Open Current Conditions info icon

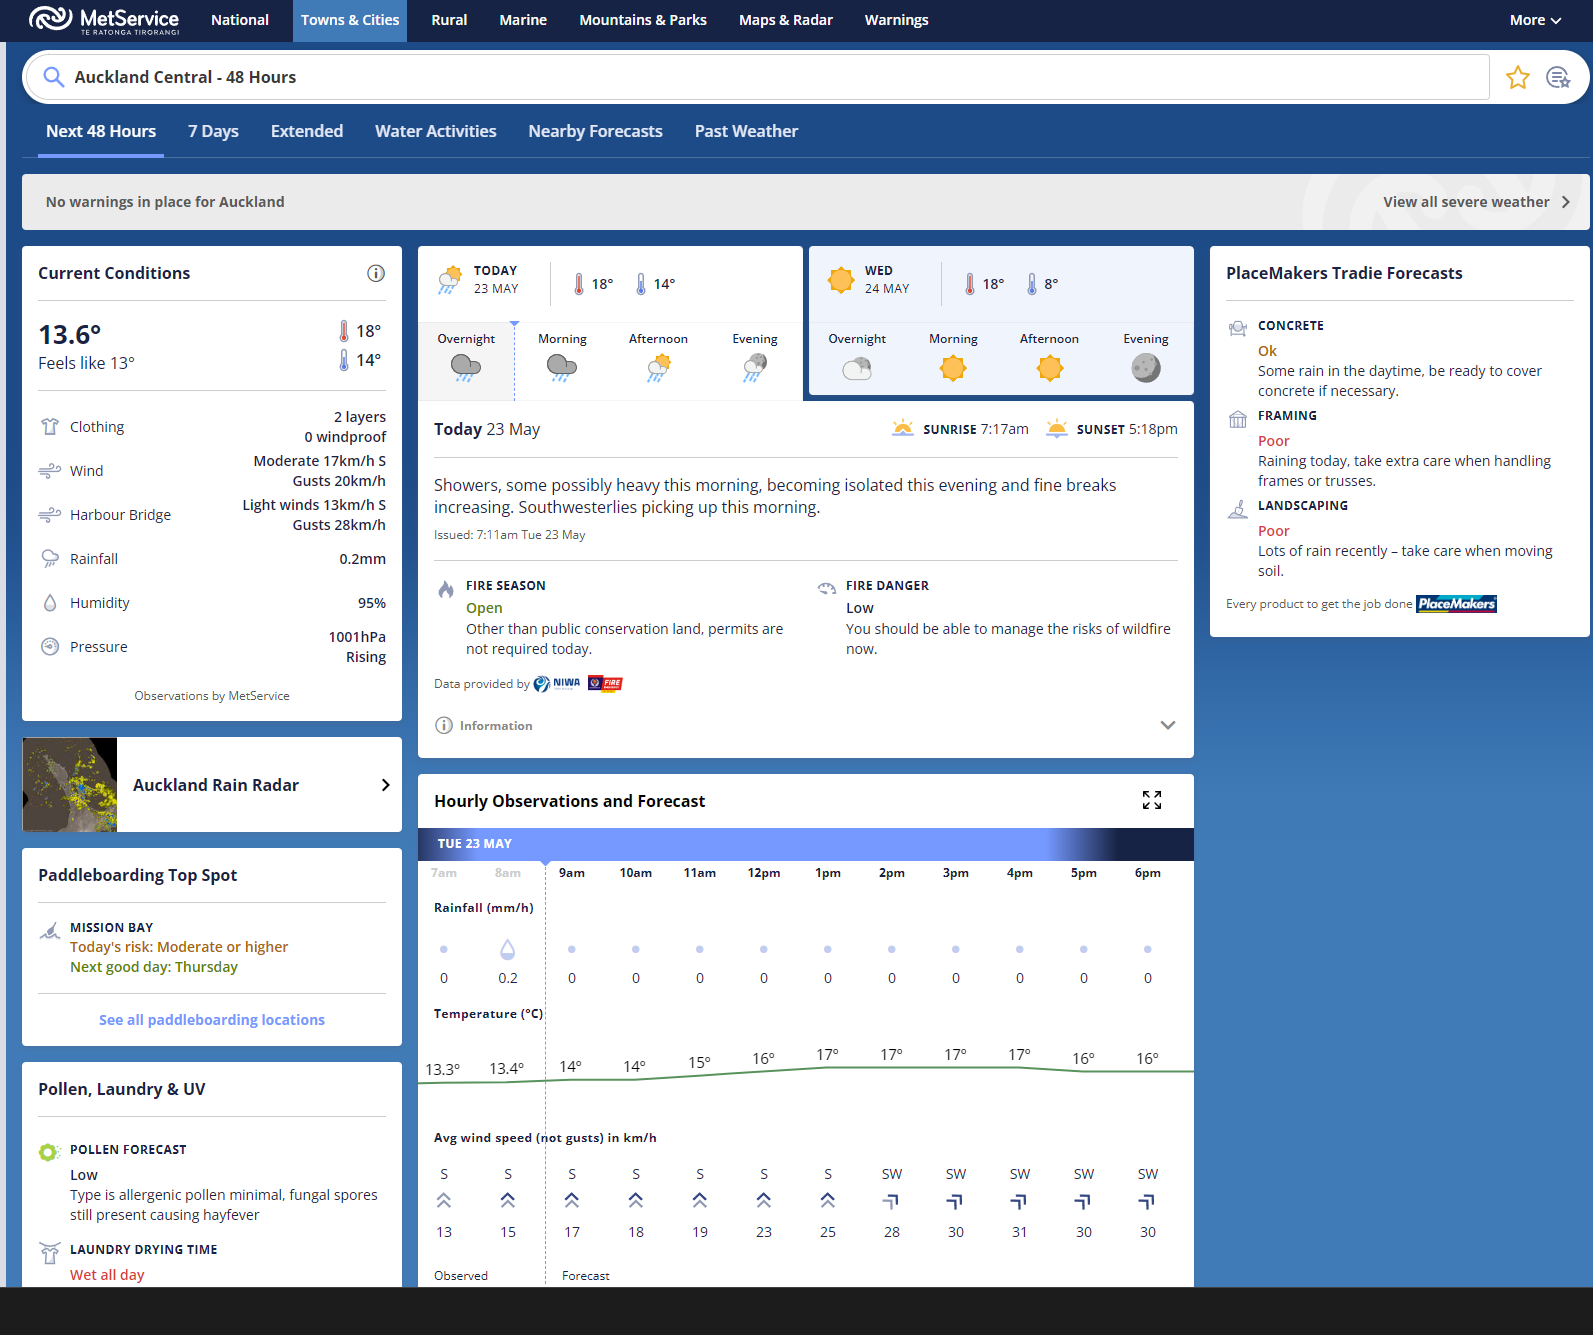(x=376, y=273)
